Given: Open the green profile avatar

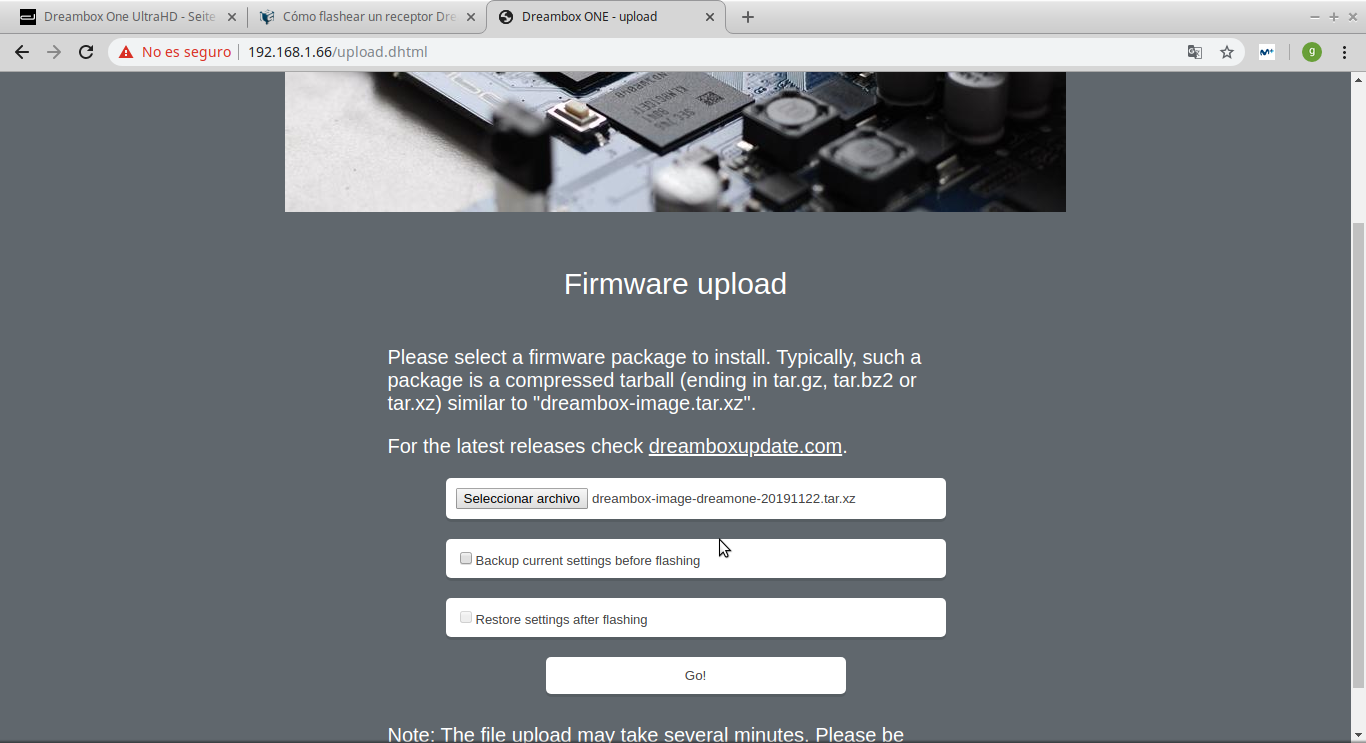Looking at the screenshot, I should coord(1312,52).
